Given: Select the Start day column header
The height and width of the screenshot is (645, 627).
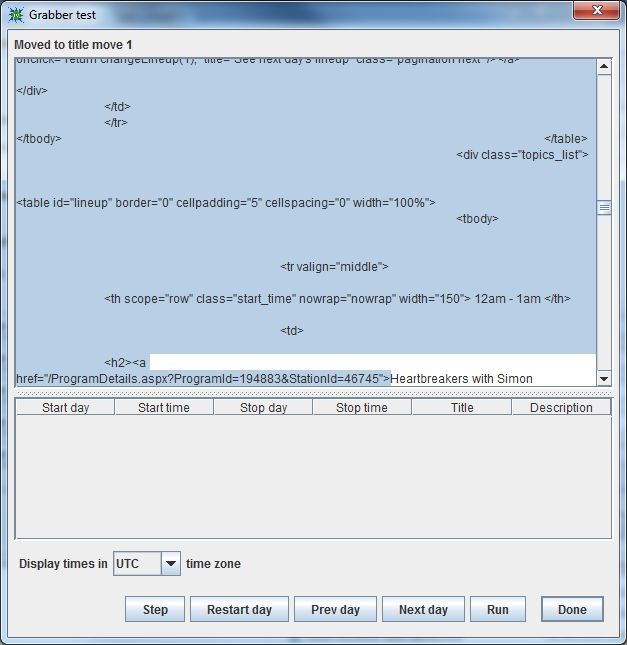Looking at the screenshot, I should (65, 408).
